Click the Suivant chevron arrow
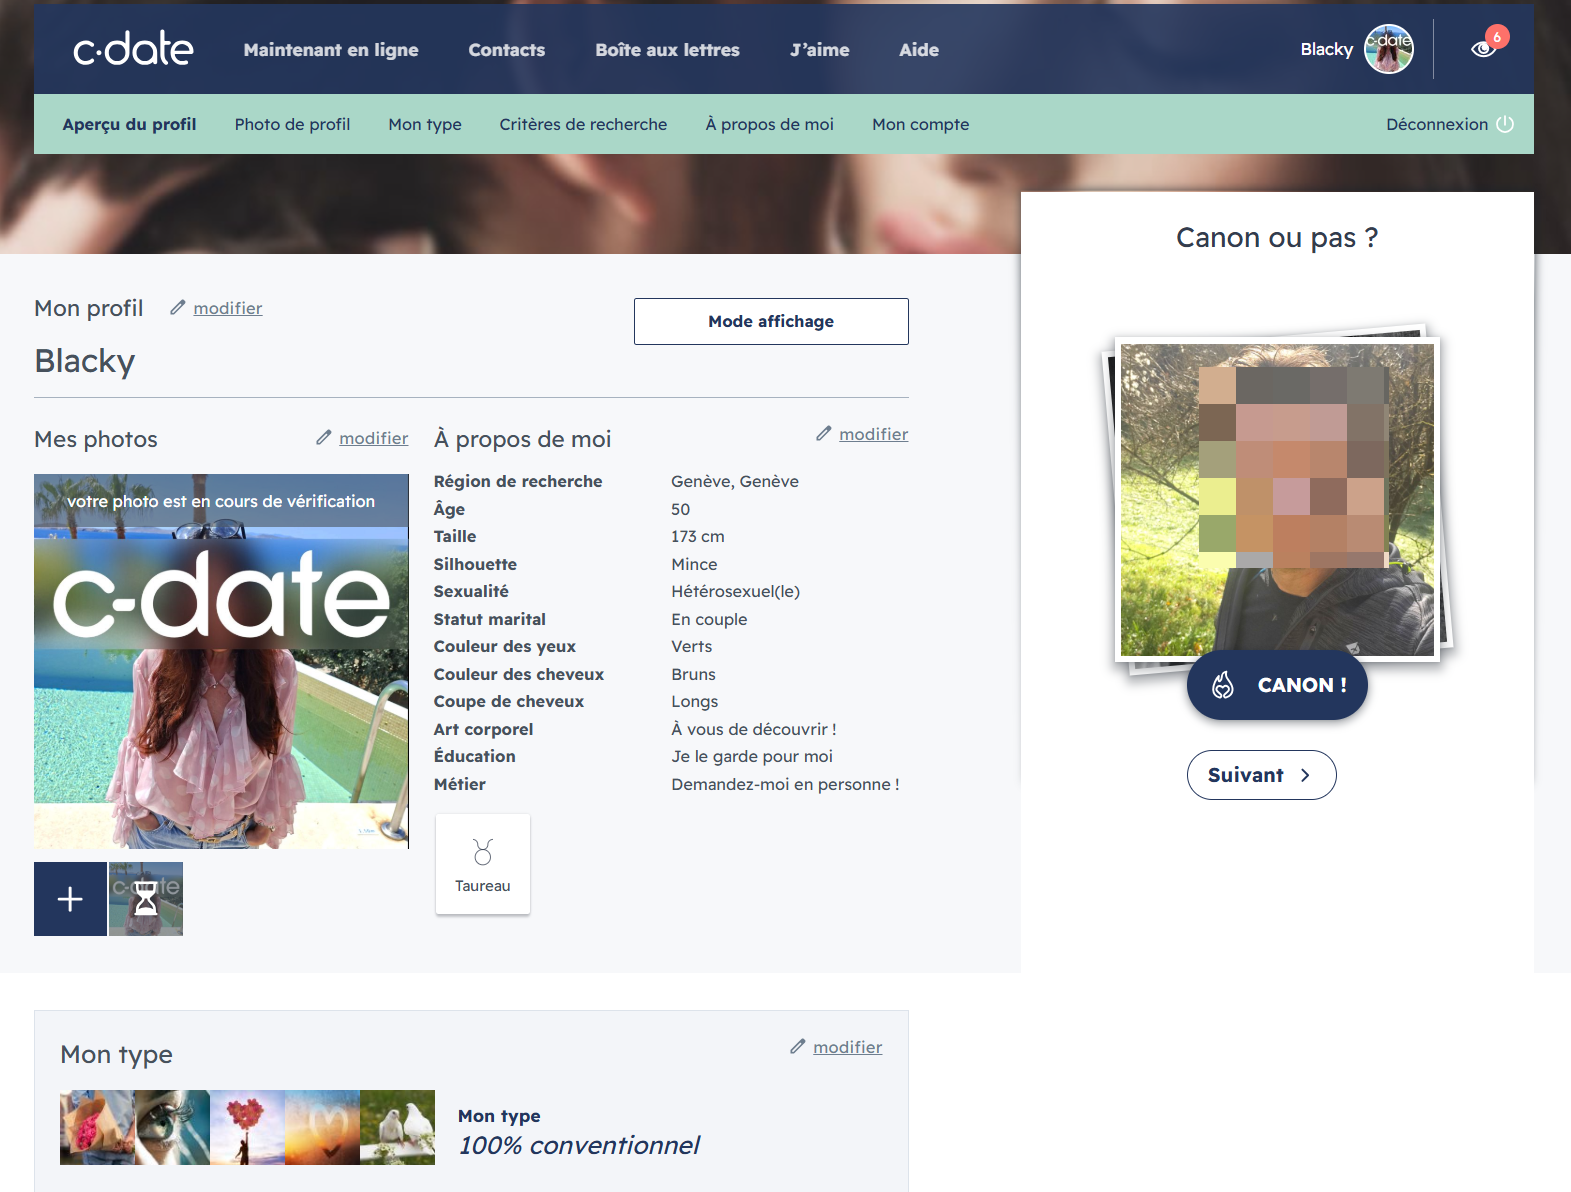The height and width of the screenshot is (1192, 1571). (x=1305, y=775)
